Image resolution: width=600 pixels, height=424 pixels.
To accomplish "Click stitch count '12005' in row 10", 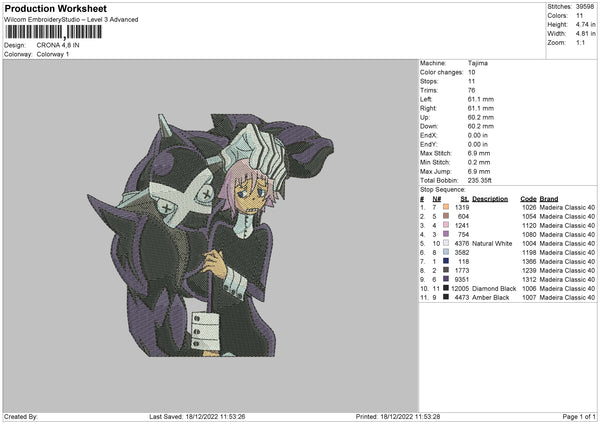I will coord(460,289).
